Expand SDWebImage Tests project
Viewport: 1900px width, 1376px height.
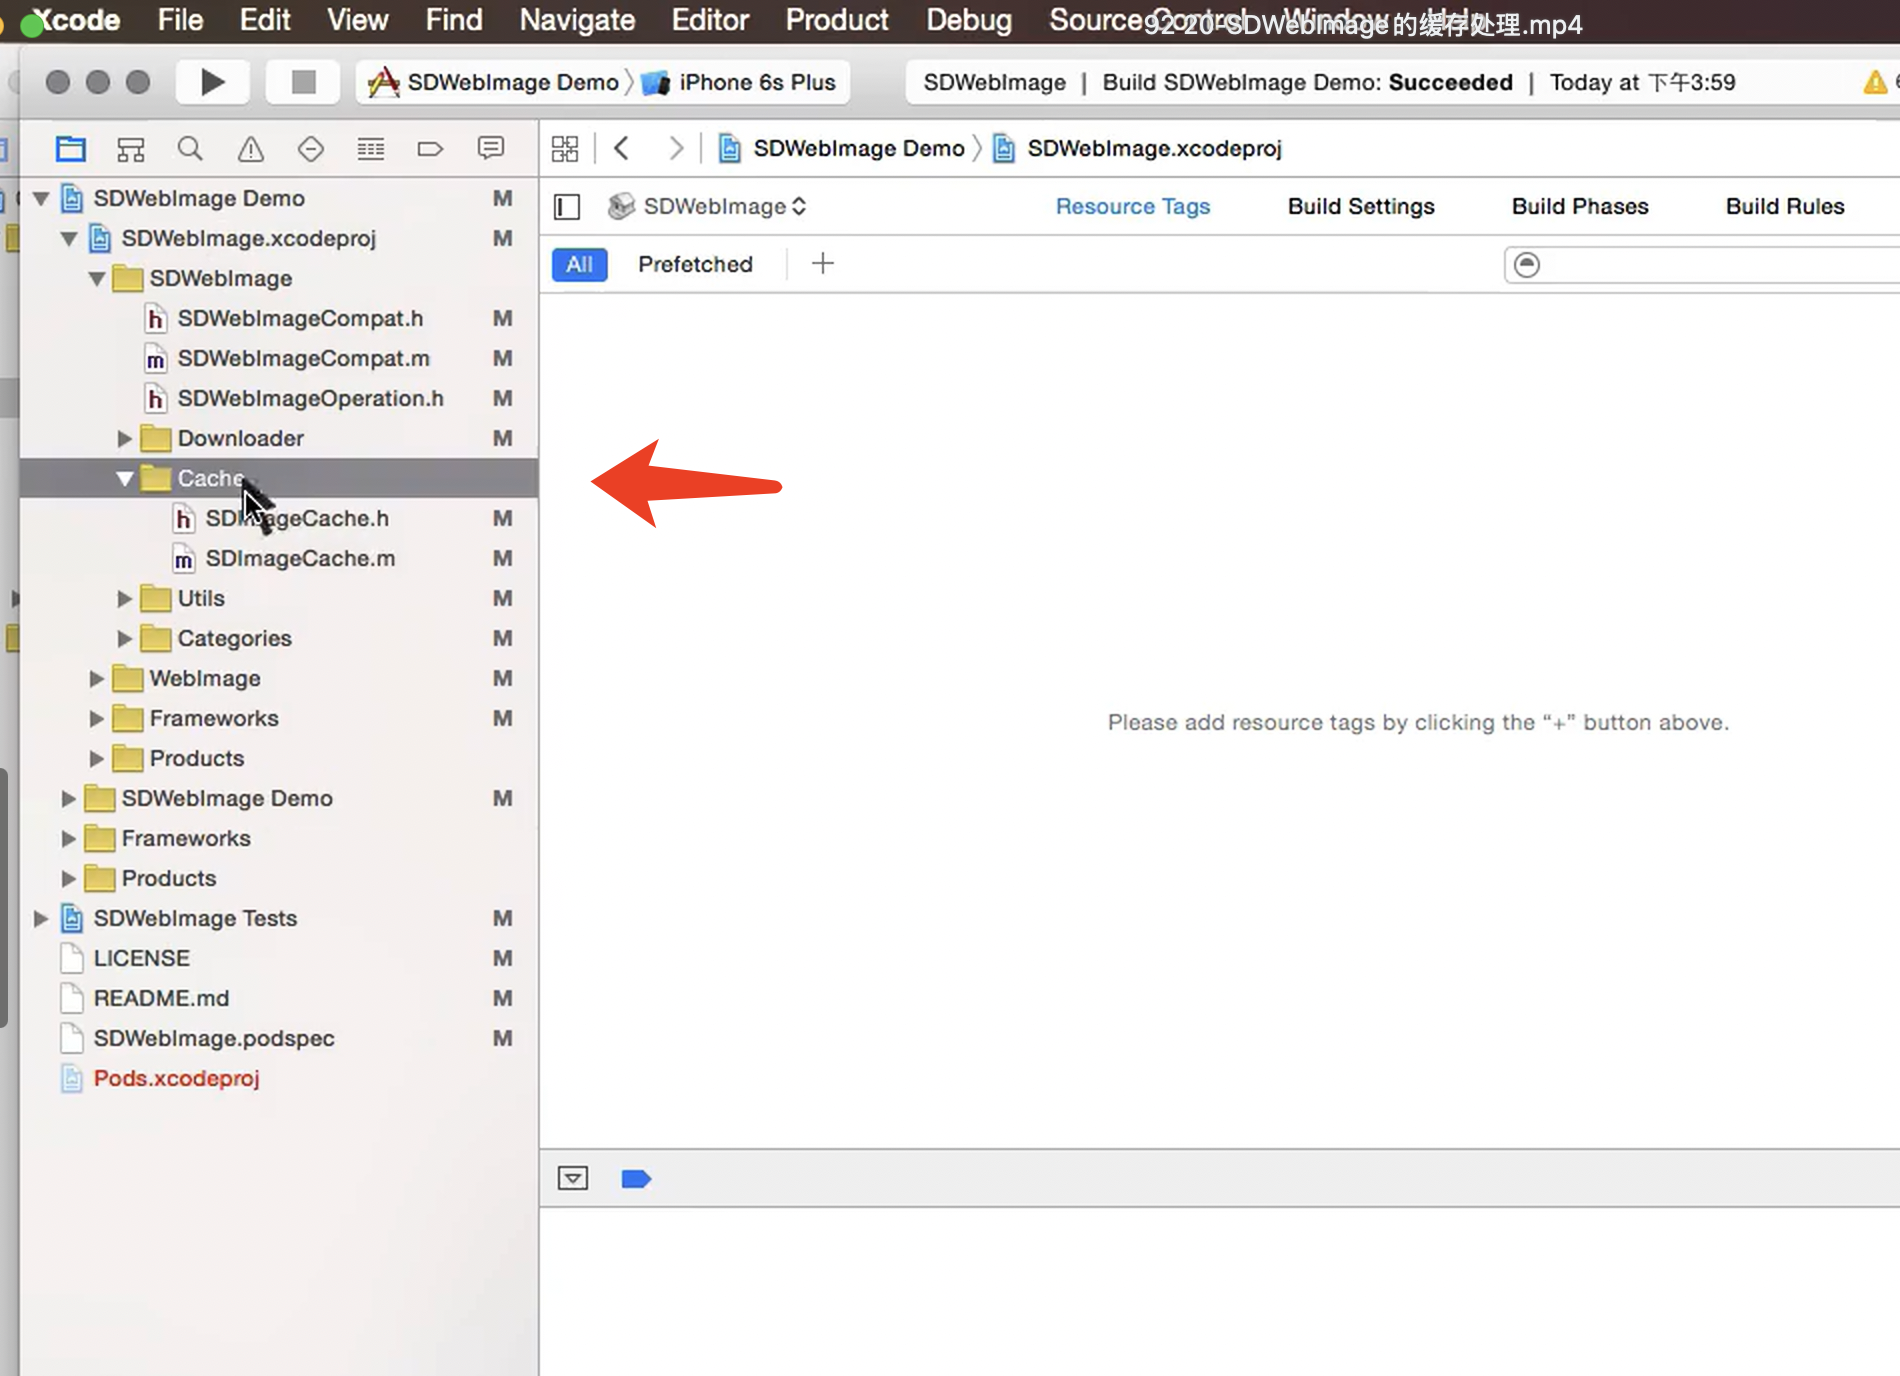coord(41,918)
